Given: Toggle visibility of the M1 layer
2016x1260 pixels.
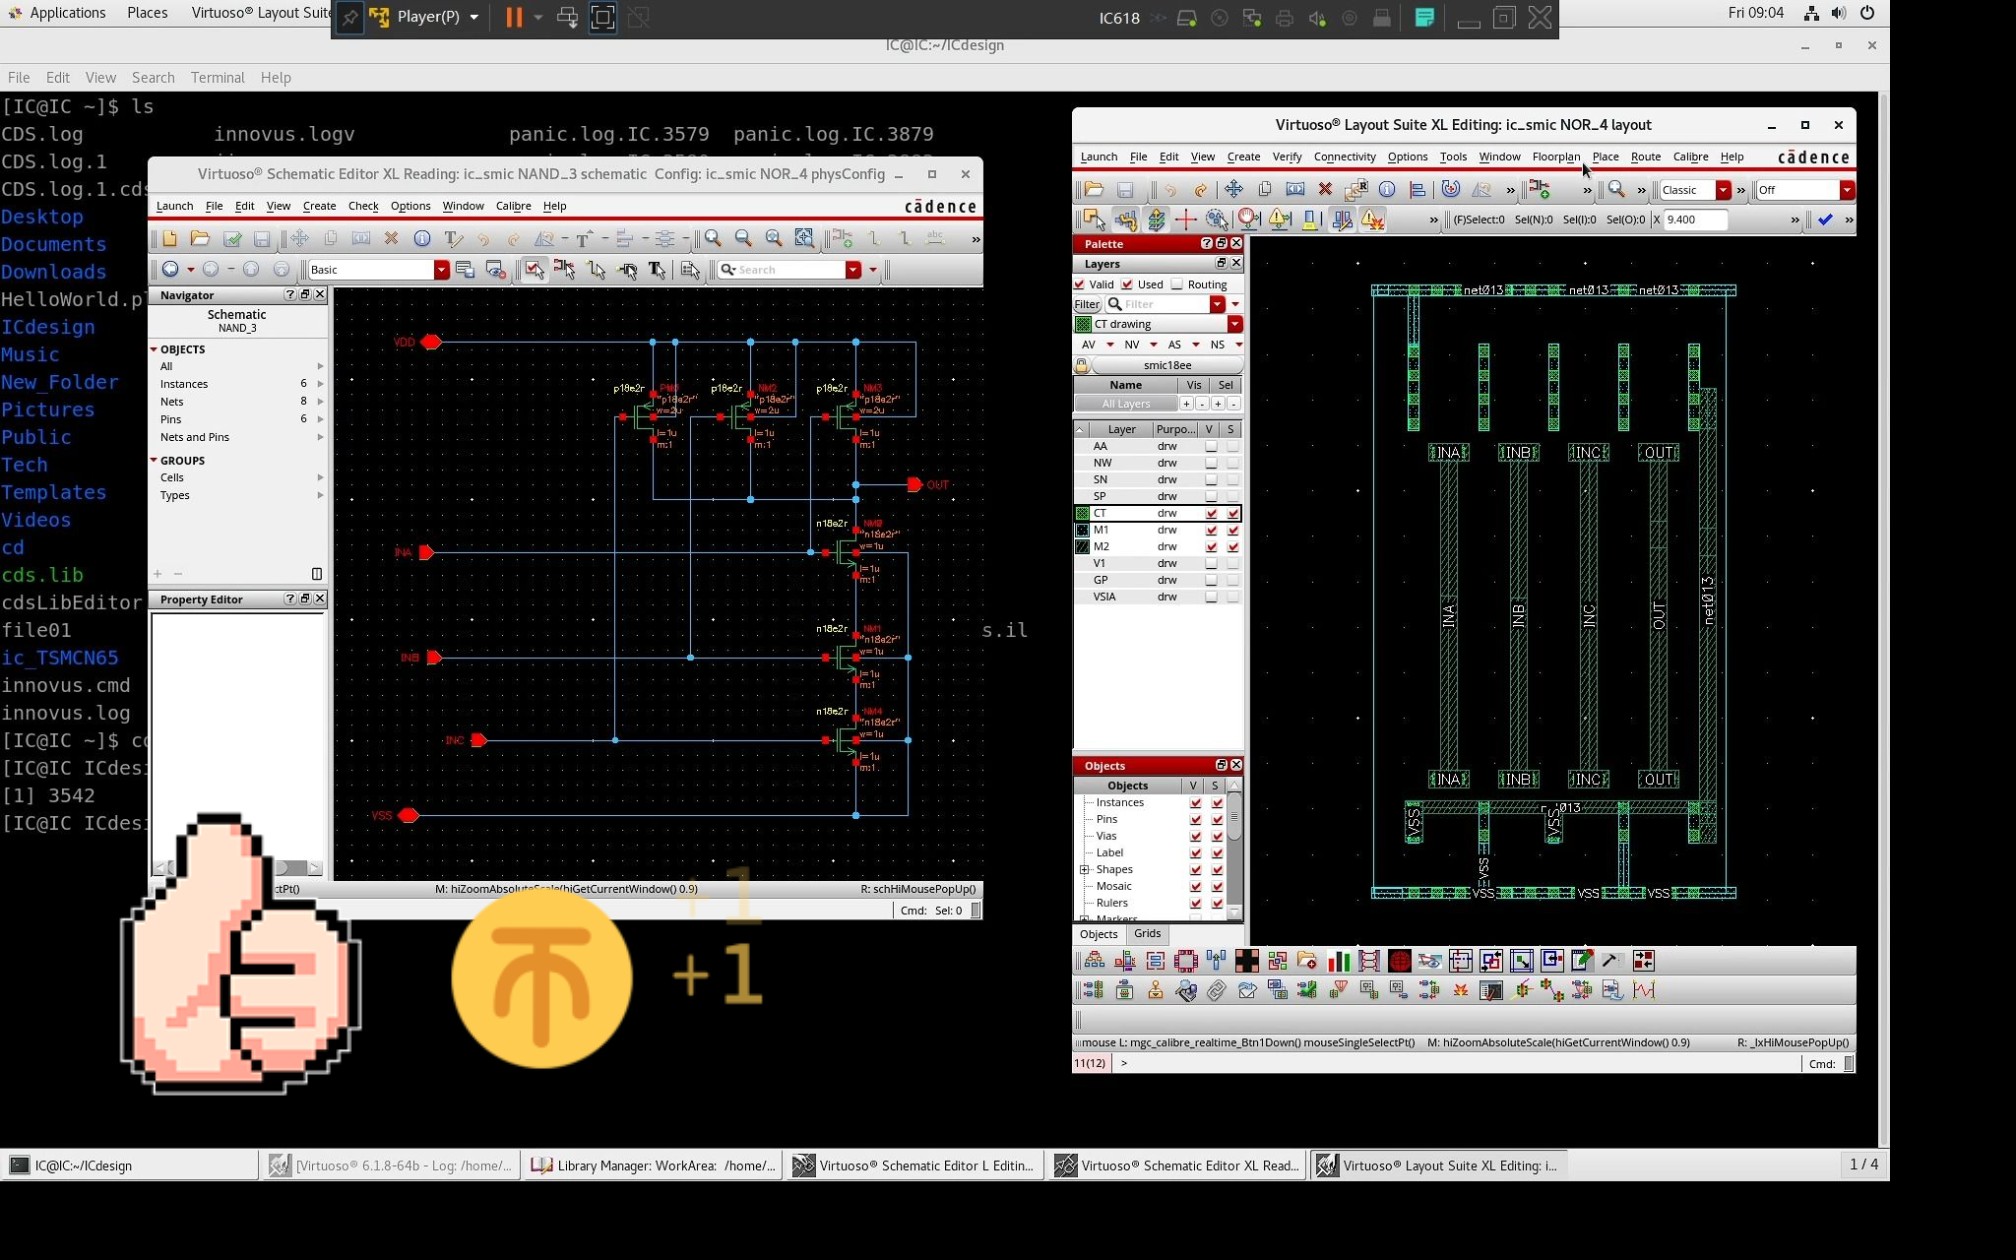Looking at the screenshot, I should click(x=1211, y=531).
